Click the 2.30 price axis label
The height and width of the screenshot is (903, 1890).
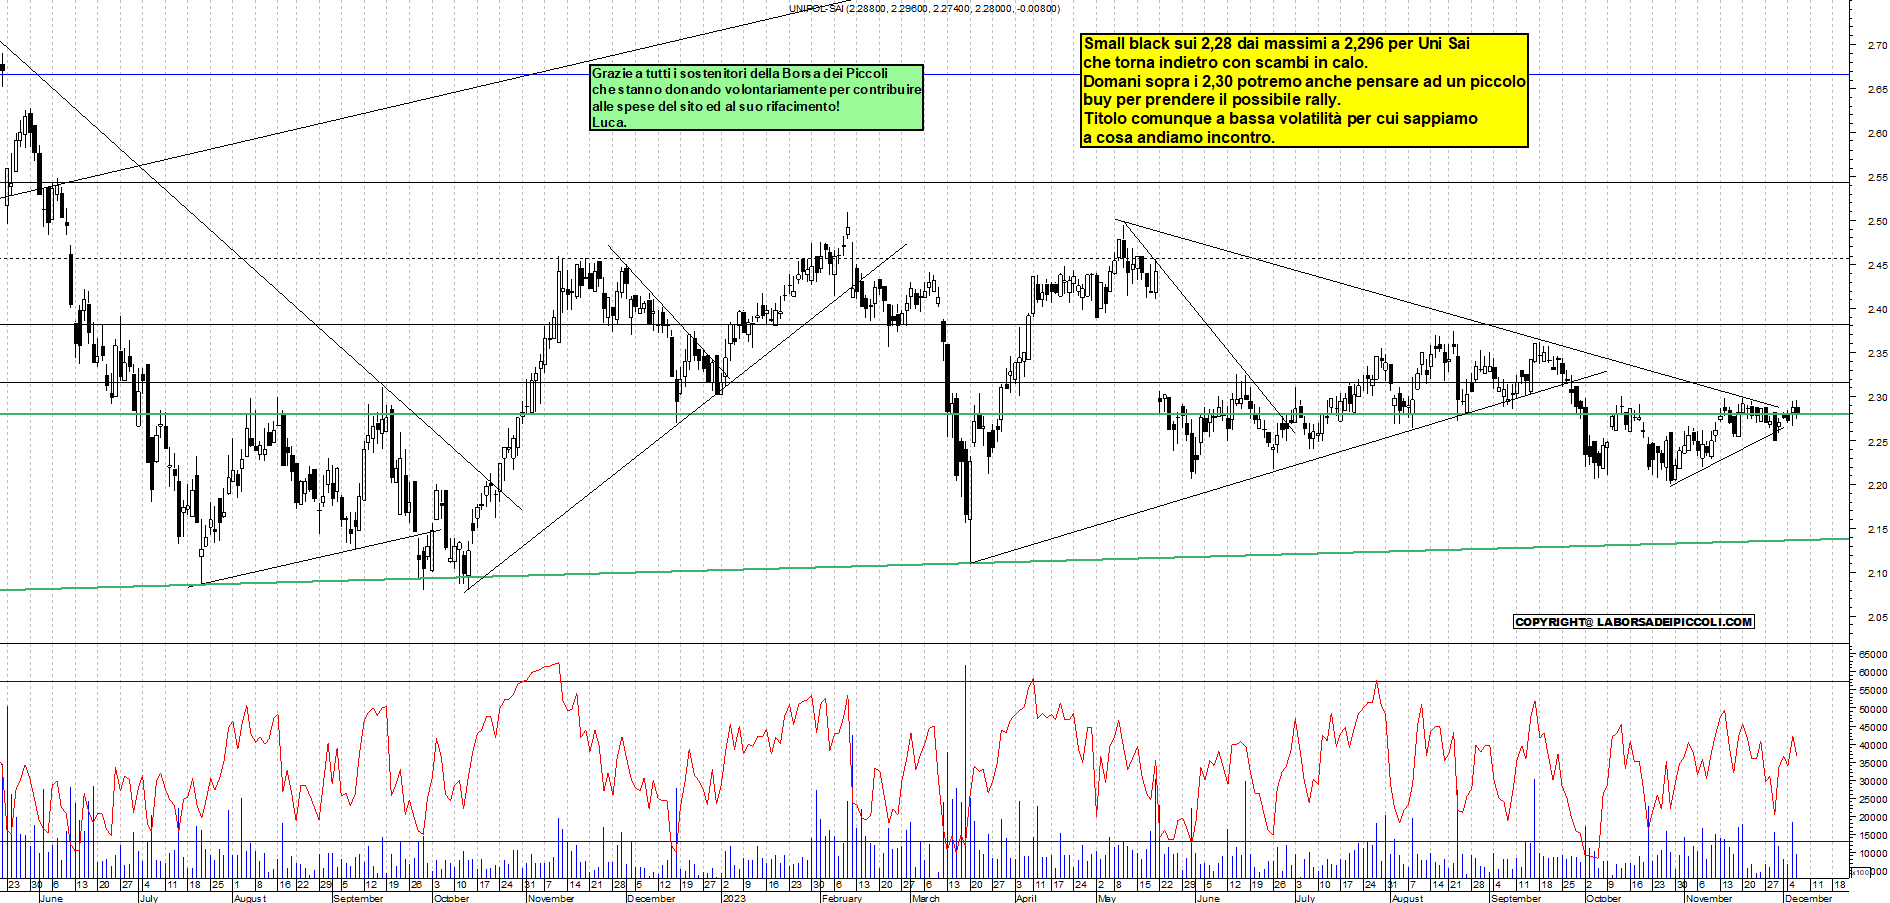[1877, 397]
